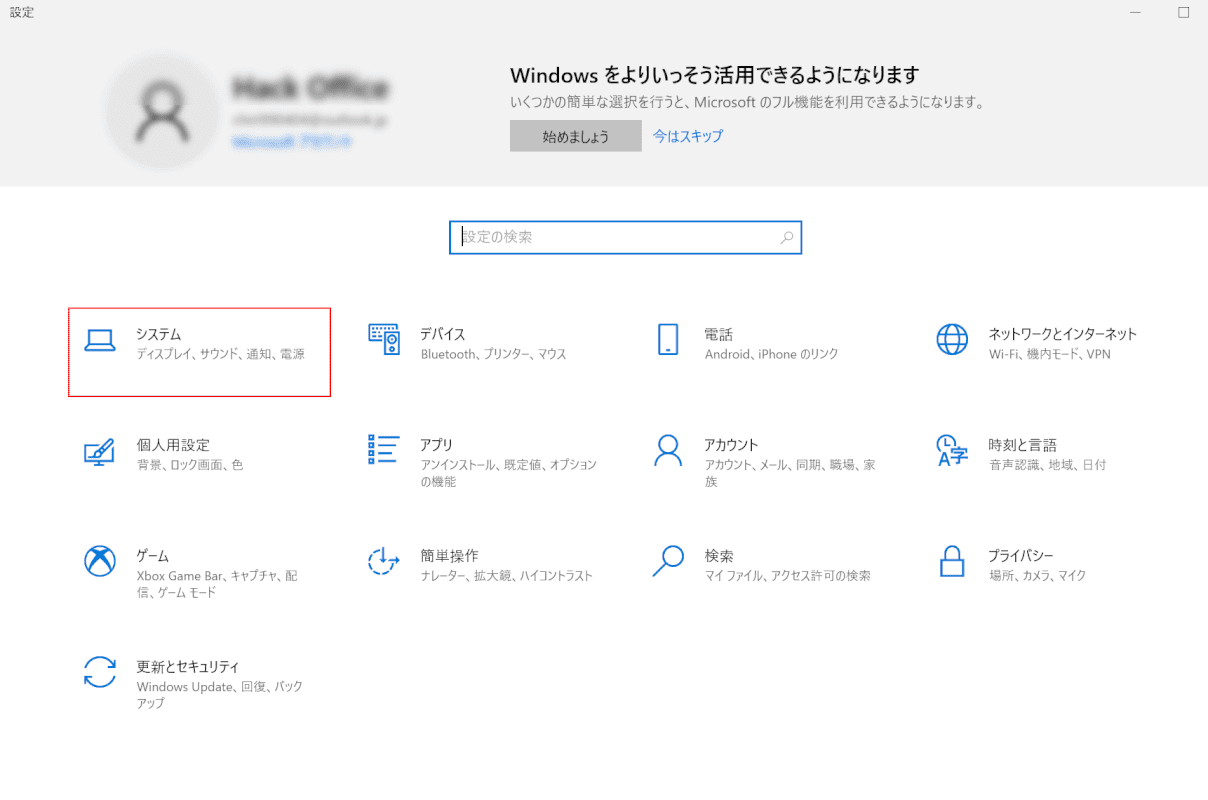Click the Wi-Fi、機内モード、VPN description
The height and width of the screenshot is (800, 1208).
coord(1050,354)
